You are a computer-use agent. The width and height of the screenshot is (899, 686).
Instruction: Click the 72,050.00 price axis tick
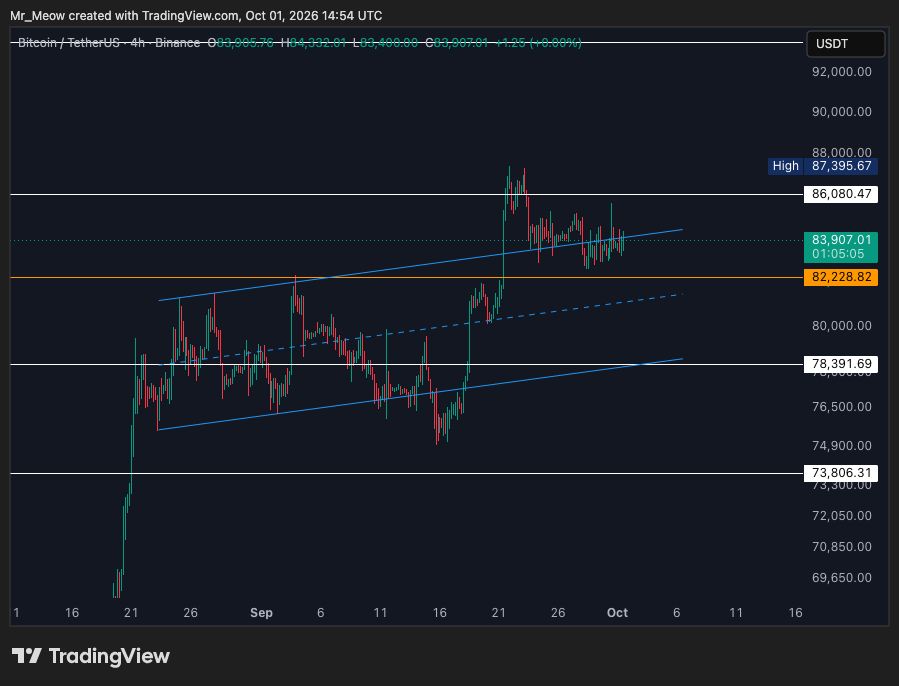click(842, 516)
